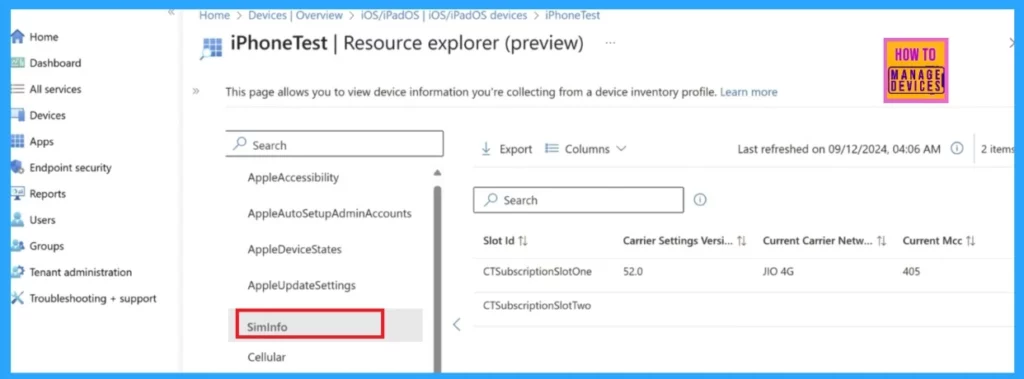1024x379 pixels.
Task: Select the AppleDeviceStates category
Action: pos(295,250)
